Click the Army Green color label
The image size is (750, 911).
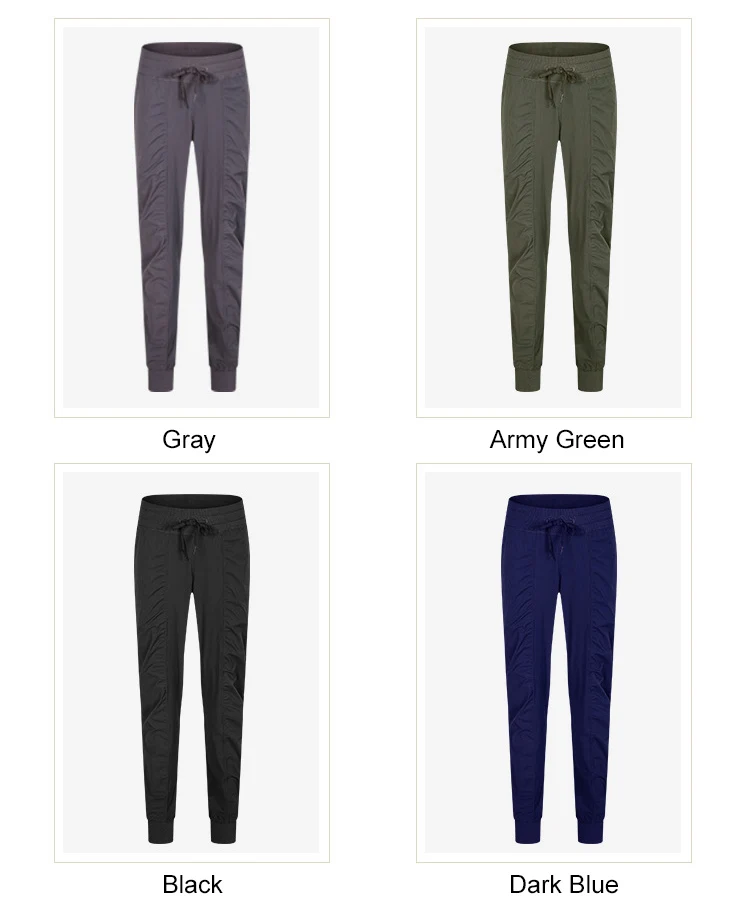[x=557, y=440]
